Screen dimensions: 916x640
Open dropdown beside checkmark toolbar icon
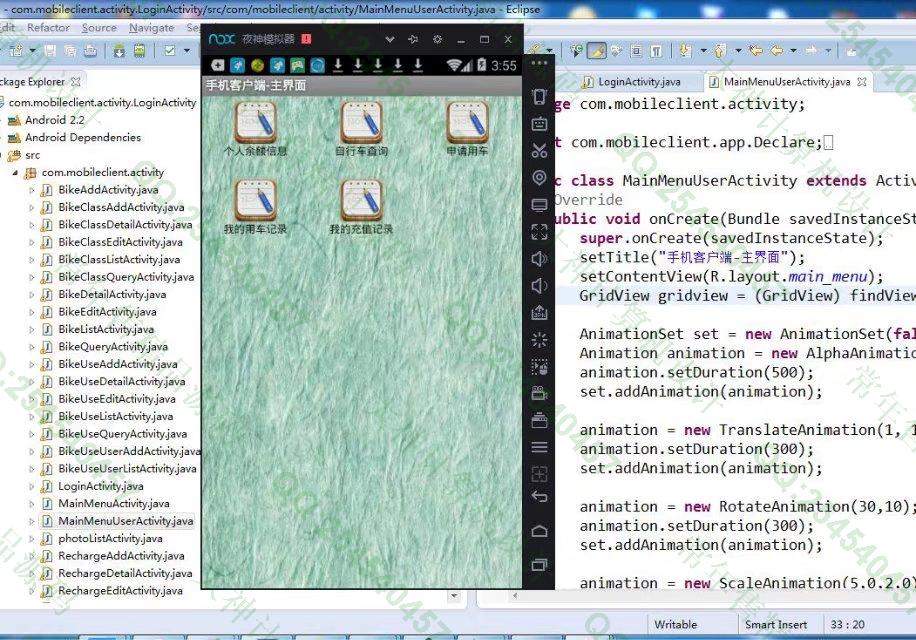coord(187,51)
